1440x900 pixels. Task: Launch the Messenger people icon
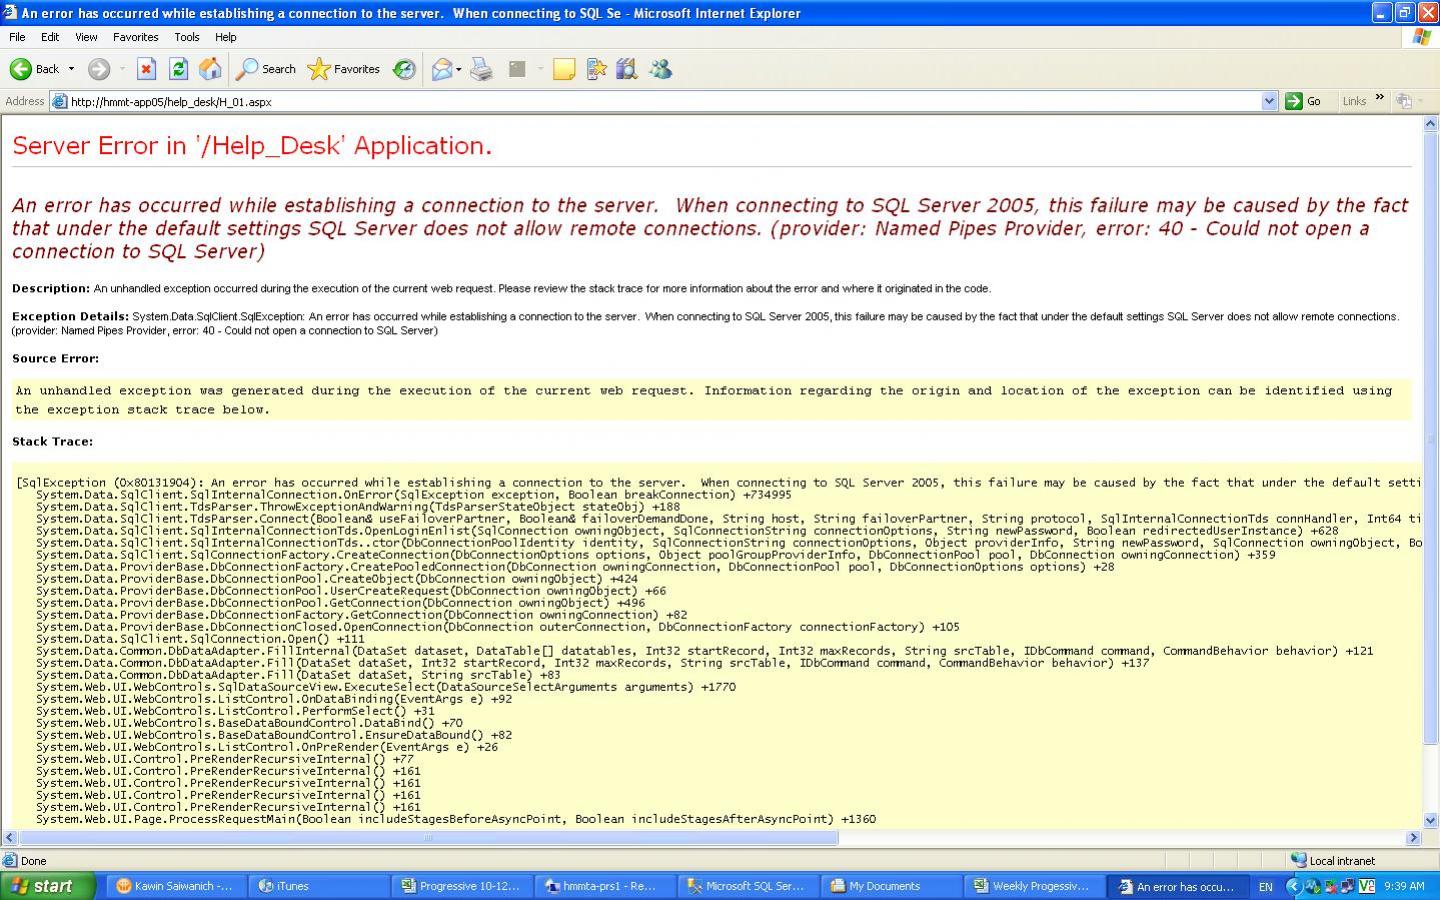tap(660, 69)
